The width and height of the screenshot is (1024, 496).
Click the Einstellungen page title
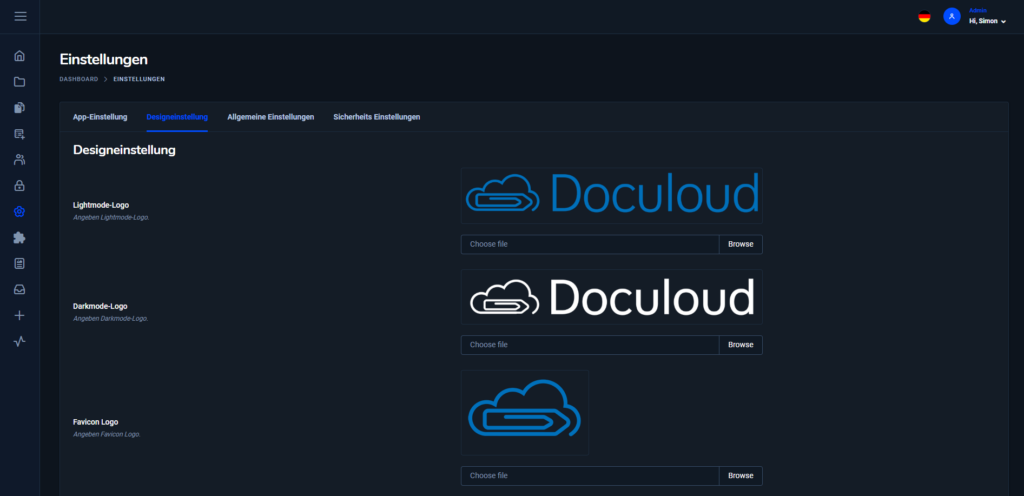coord(103,59)
